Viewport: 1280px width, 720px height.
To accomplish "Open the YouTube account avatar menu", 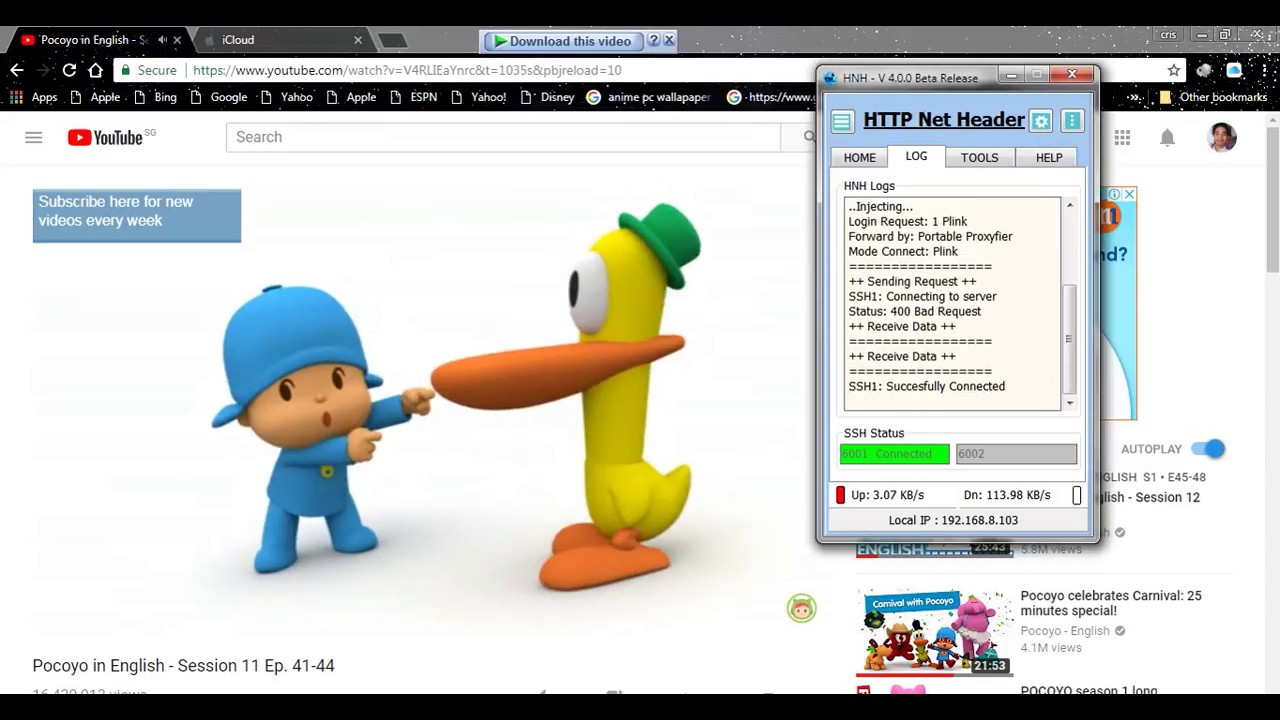I will click(1222, 137).
